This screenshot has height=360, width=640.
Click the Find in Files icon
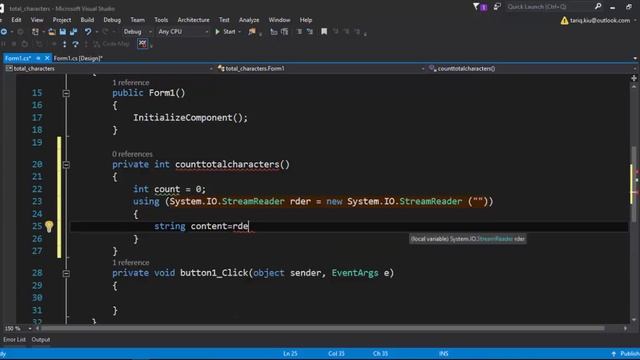[x=252, y=31]
